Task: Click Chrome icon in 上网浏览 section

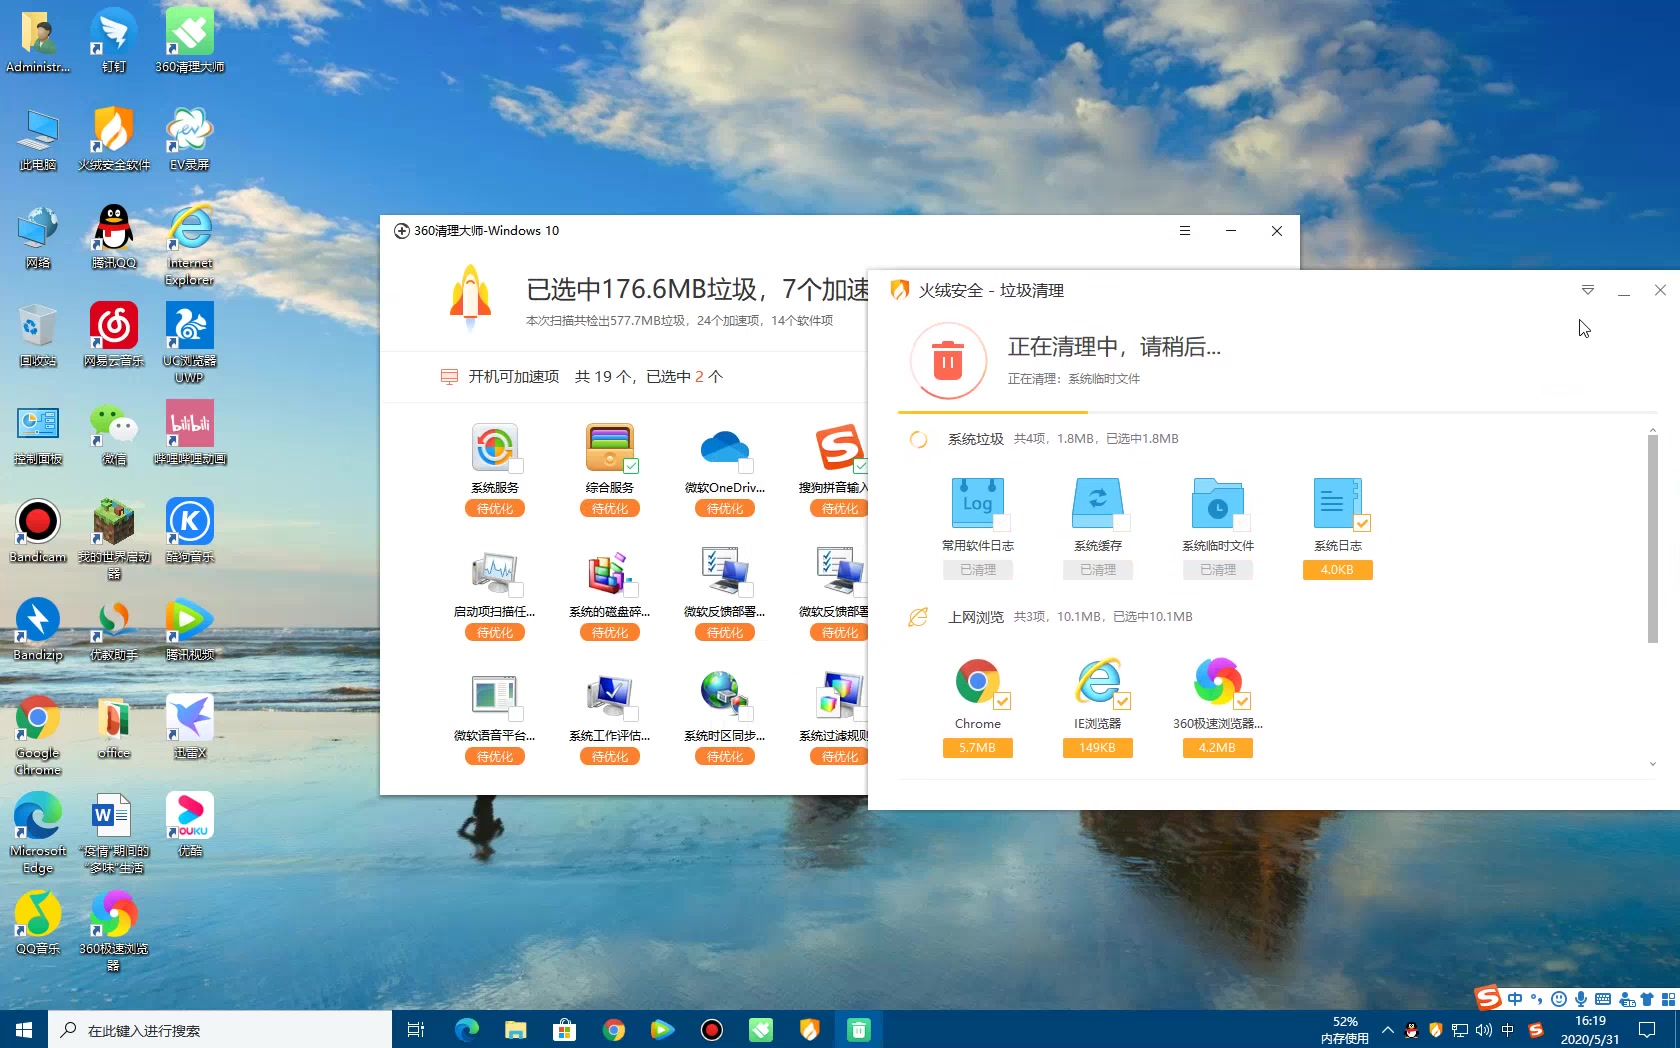Action: tap(977, 682)
